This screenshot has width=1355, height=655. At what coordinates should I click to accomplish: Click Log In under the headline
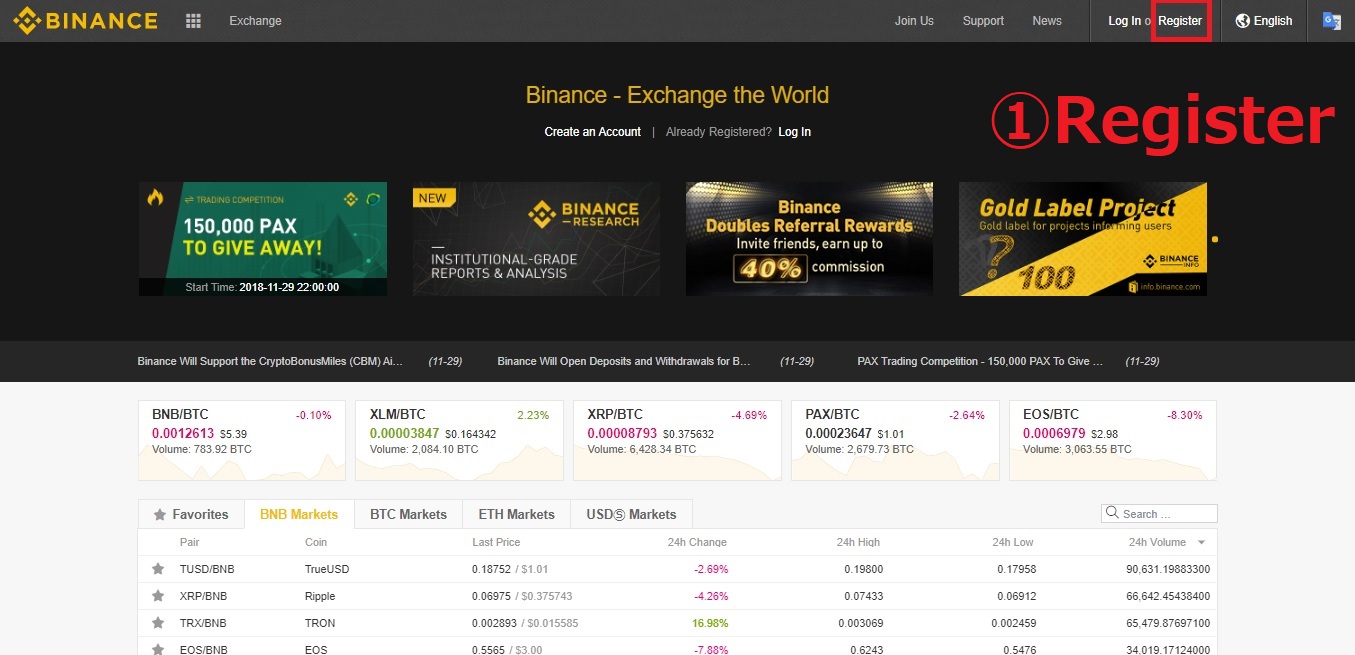(795, 132)
